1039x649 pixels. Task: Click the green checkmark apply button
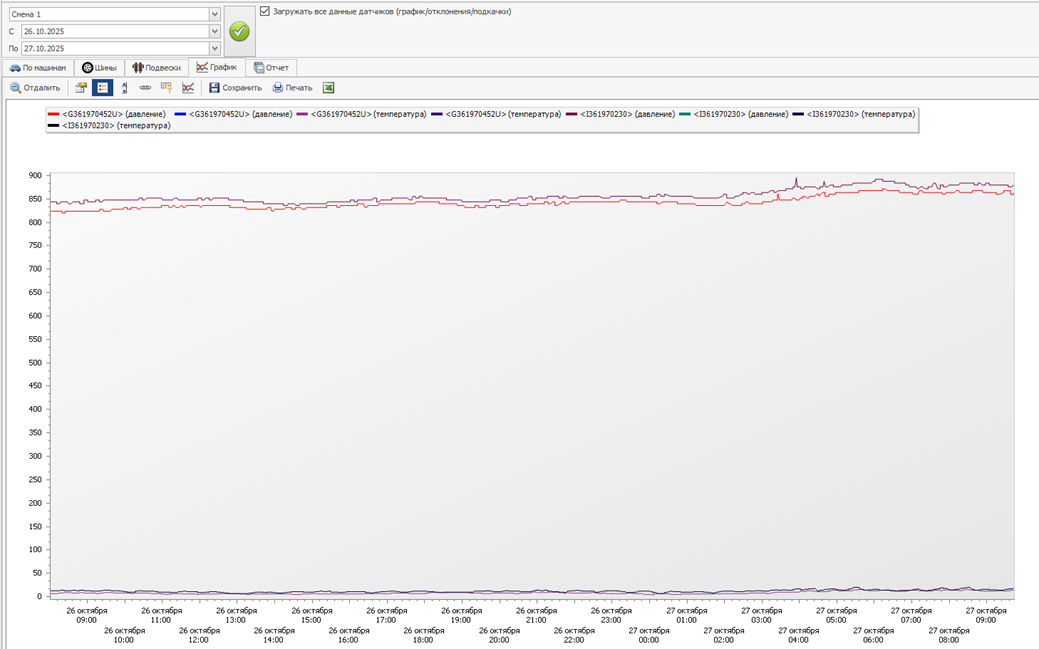(239, 31)
